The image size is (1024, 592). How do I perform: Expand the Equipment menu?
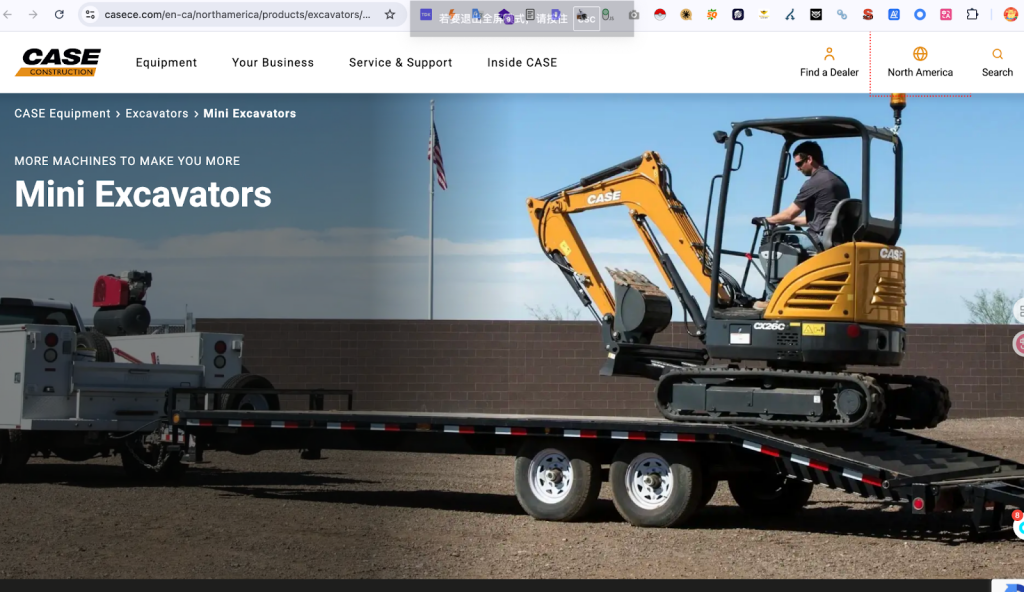pyautogui.click(x=166, y=62)
